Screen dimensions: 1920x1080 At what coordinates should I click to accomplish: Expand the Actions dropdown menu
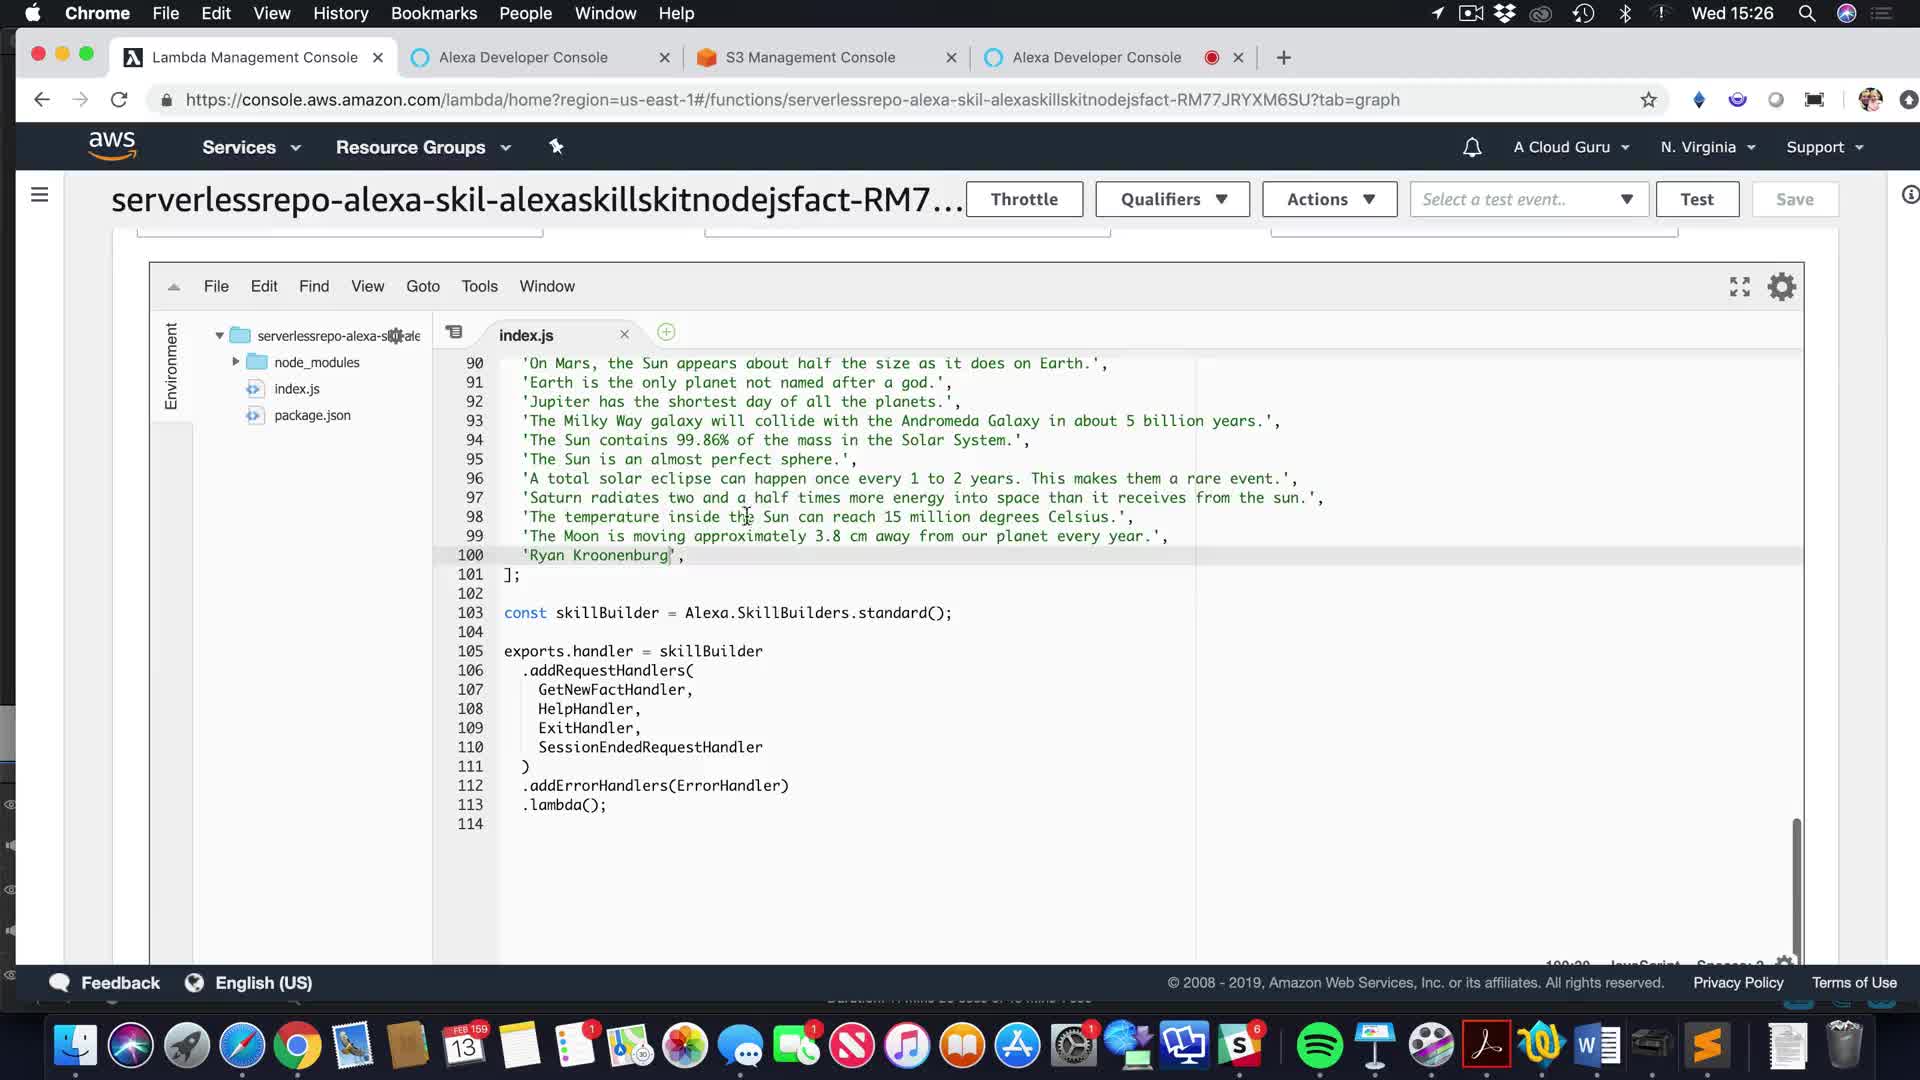click(1329, 199)
